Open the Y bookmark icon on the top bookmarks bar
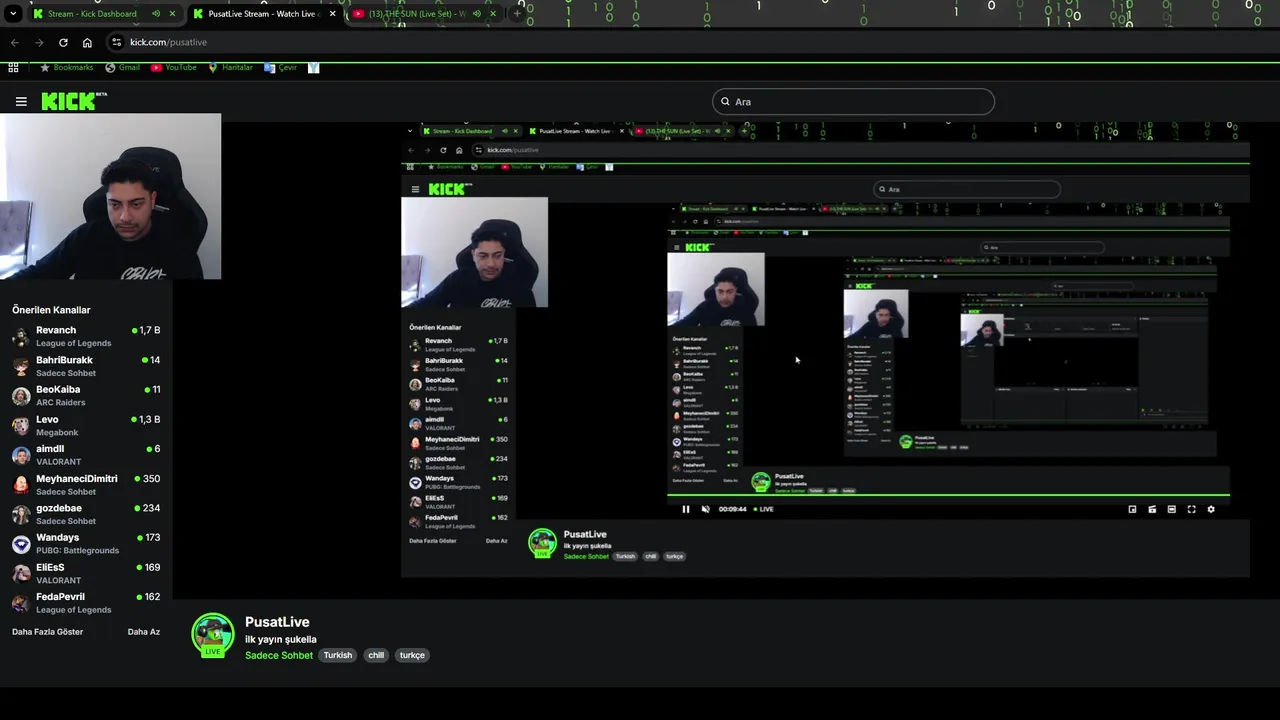The image size is (1280, 720). (x=313, y=68)
